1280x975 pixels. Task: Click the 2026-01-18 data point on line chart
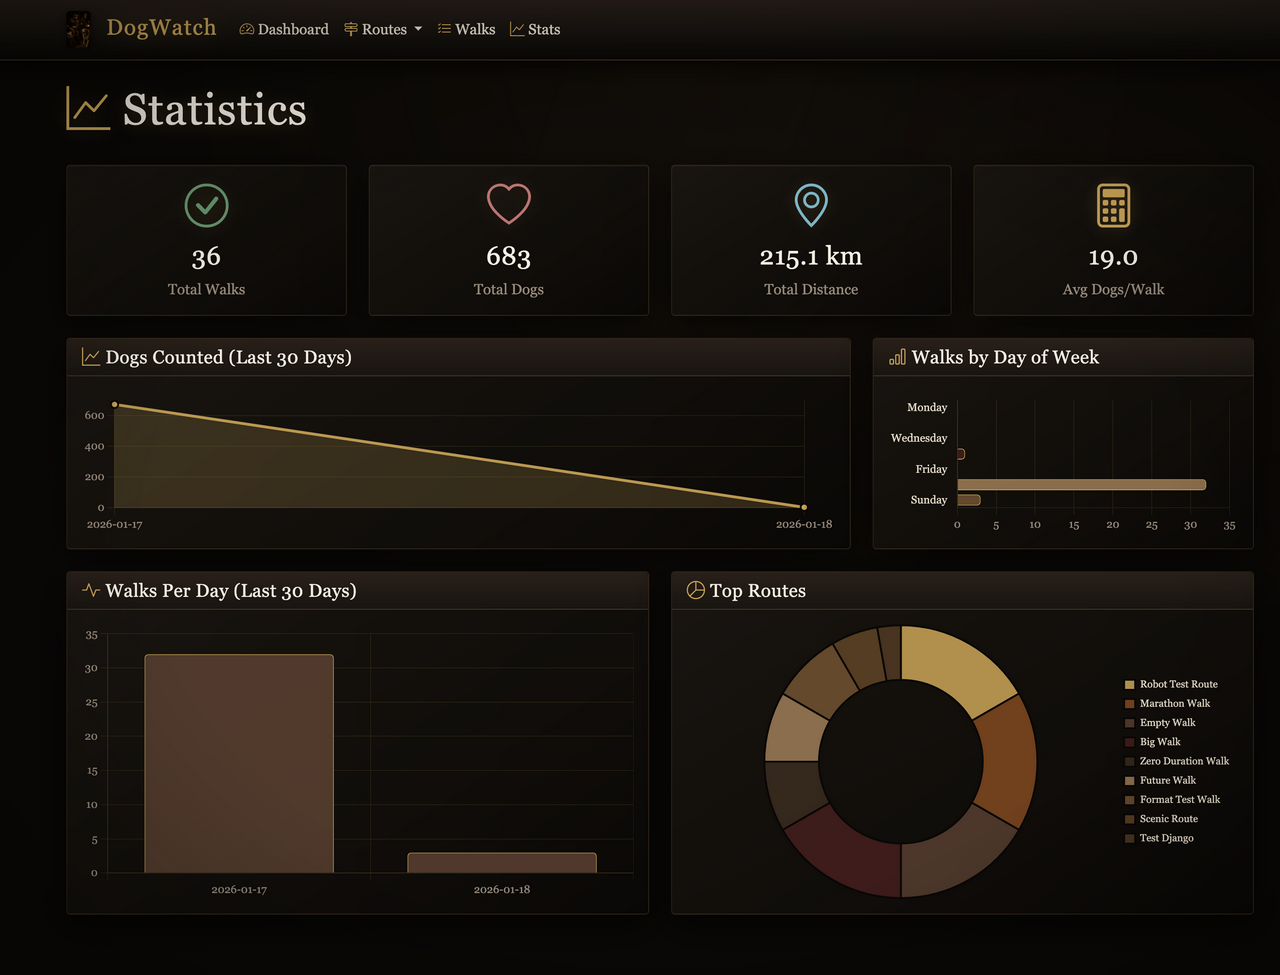pyautogui.click(x=804, y=507)
